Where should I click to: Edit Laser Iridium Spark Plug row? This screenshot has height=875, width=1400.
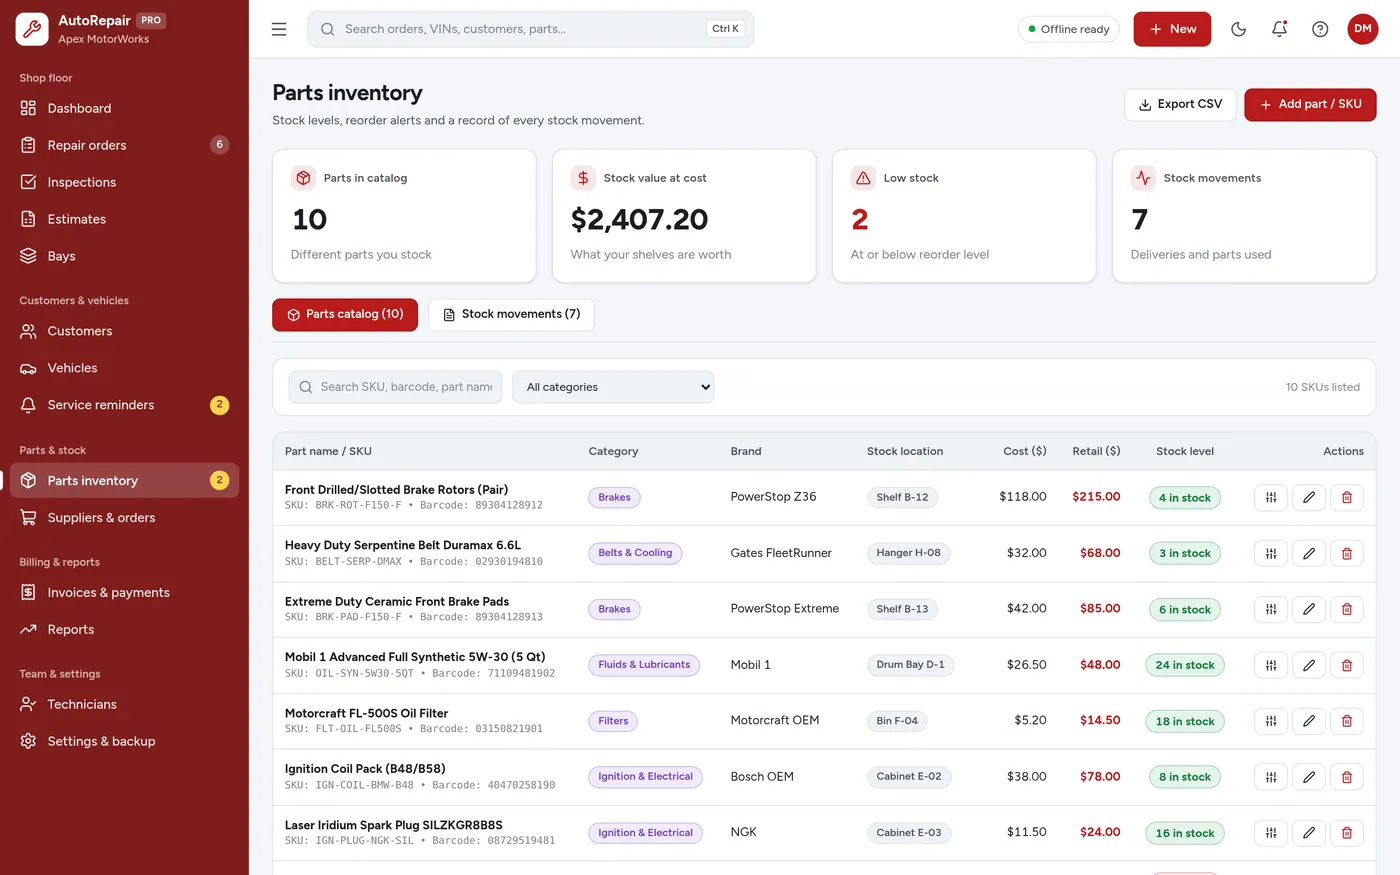click(x=1309, y=832)
